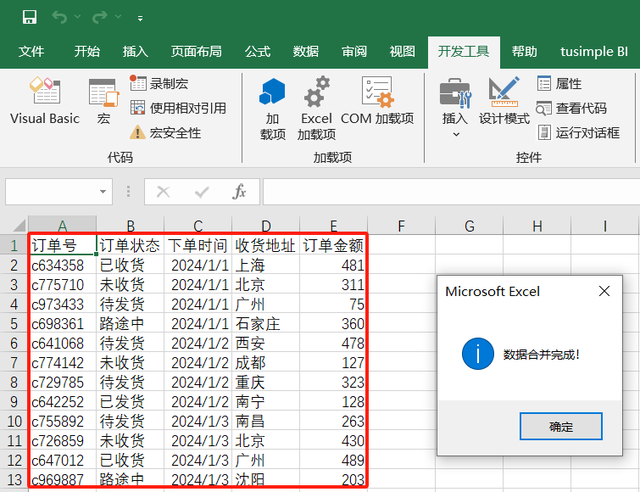Image resolution: width=640 pixels, height=492 pixels.
Task: Select column H header
Action: (x=537, y=225)
